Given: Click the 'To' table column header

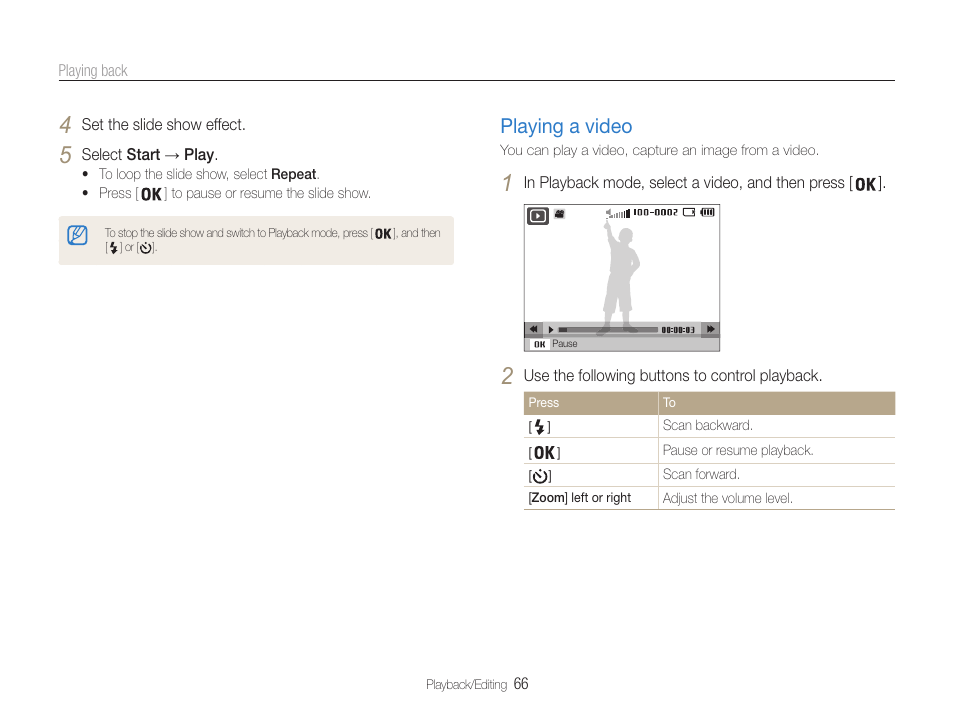Looking at the screenshot, I should point(669,403).
